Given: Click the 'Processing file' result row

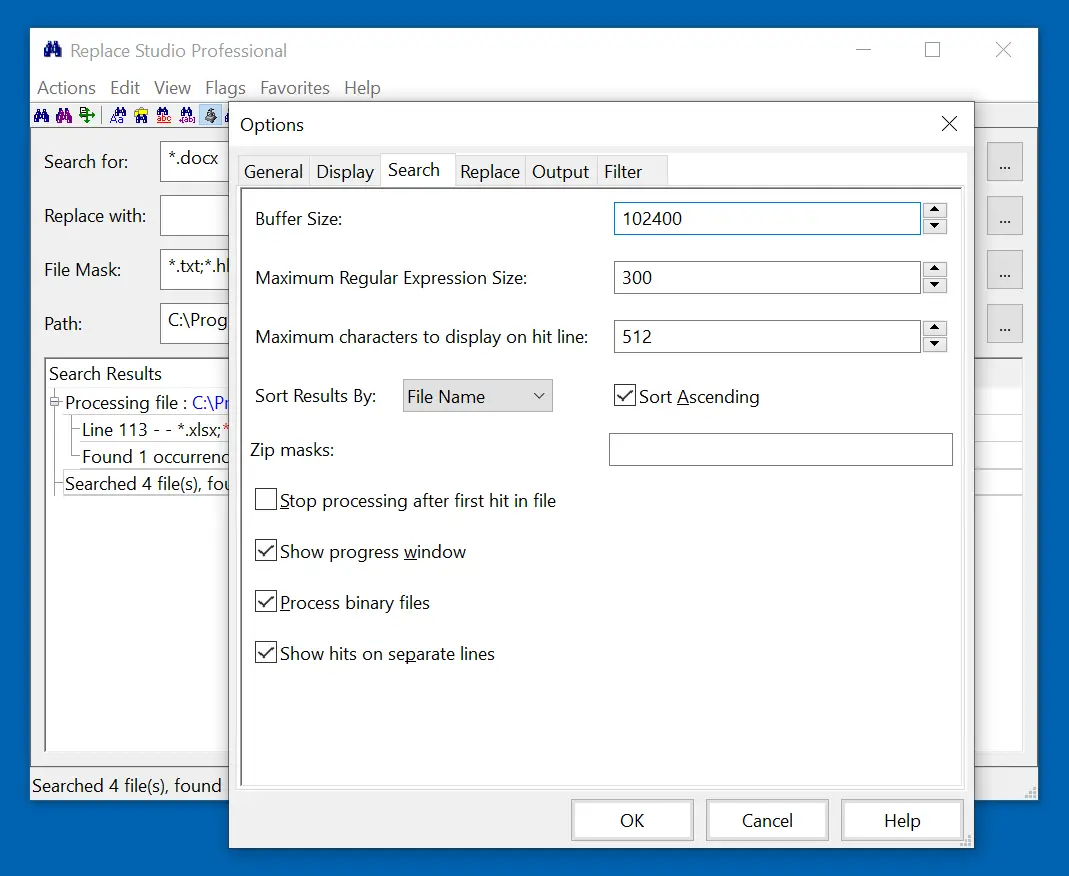Looking at the screenshot, I should point(147,403).
